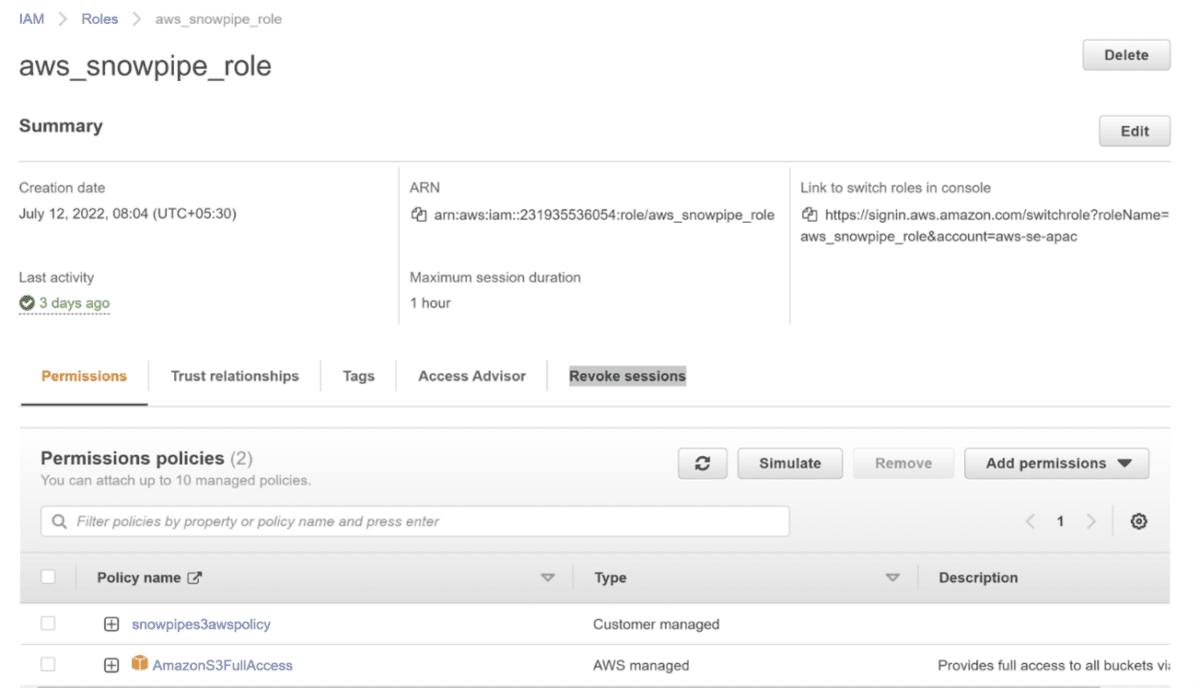
Task: Toggle the select-all checkbox in the table header
Action: tap(48, 577)
